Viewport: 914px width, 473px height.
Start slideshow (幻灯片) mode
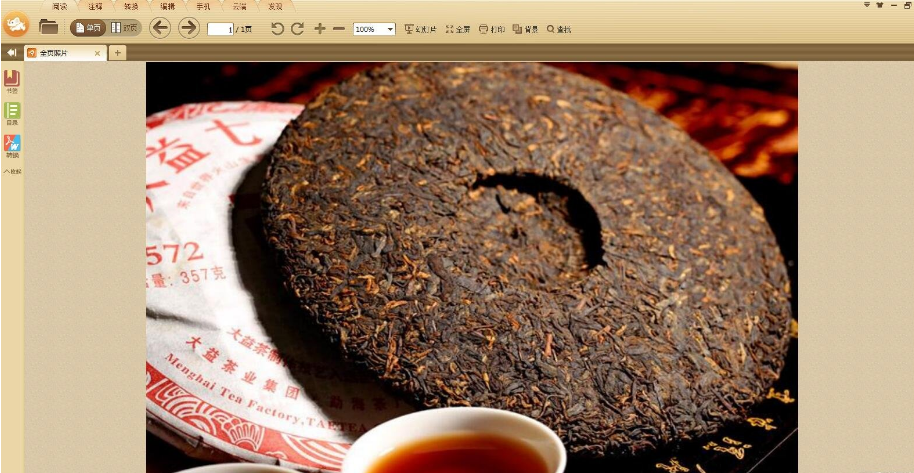click(420, 29)
